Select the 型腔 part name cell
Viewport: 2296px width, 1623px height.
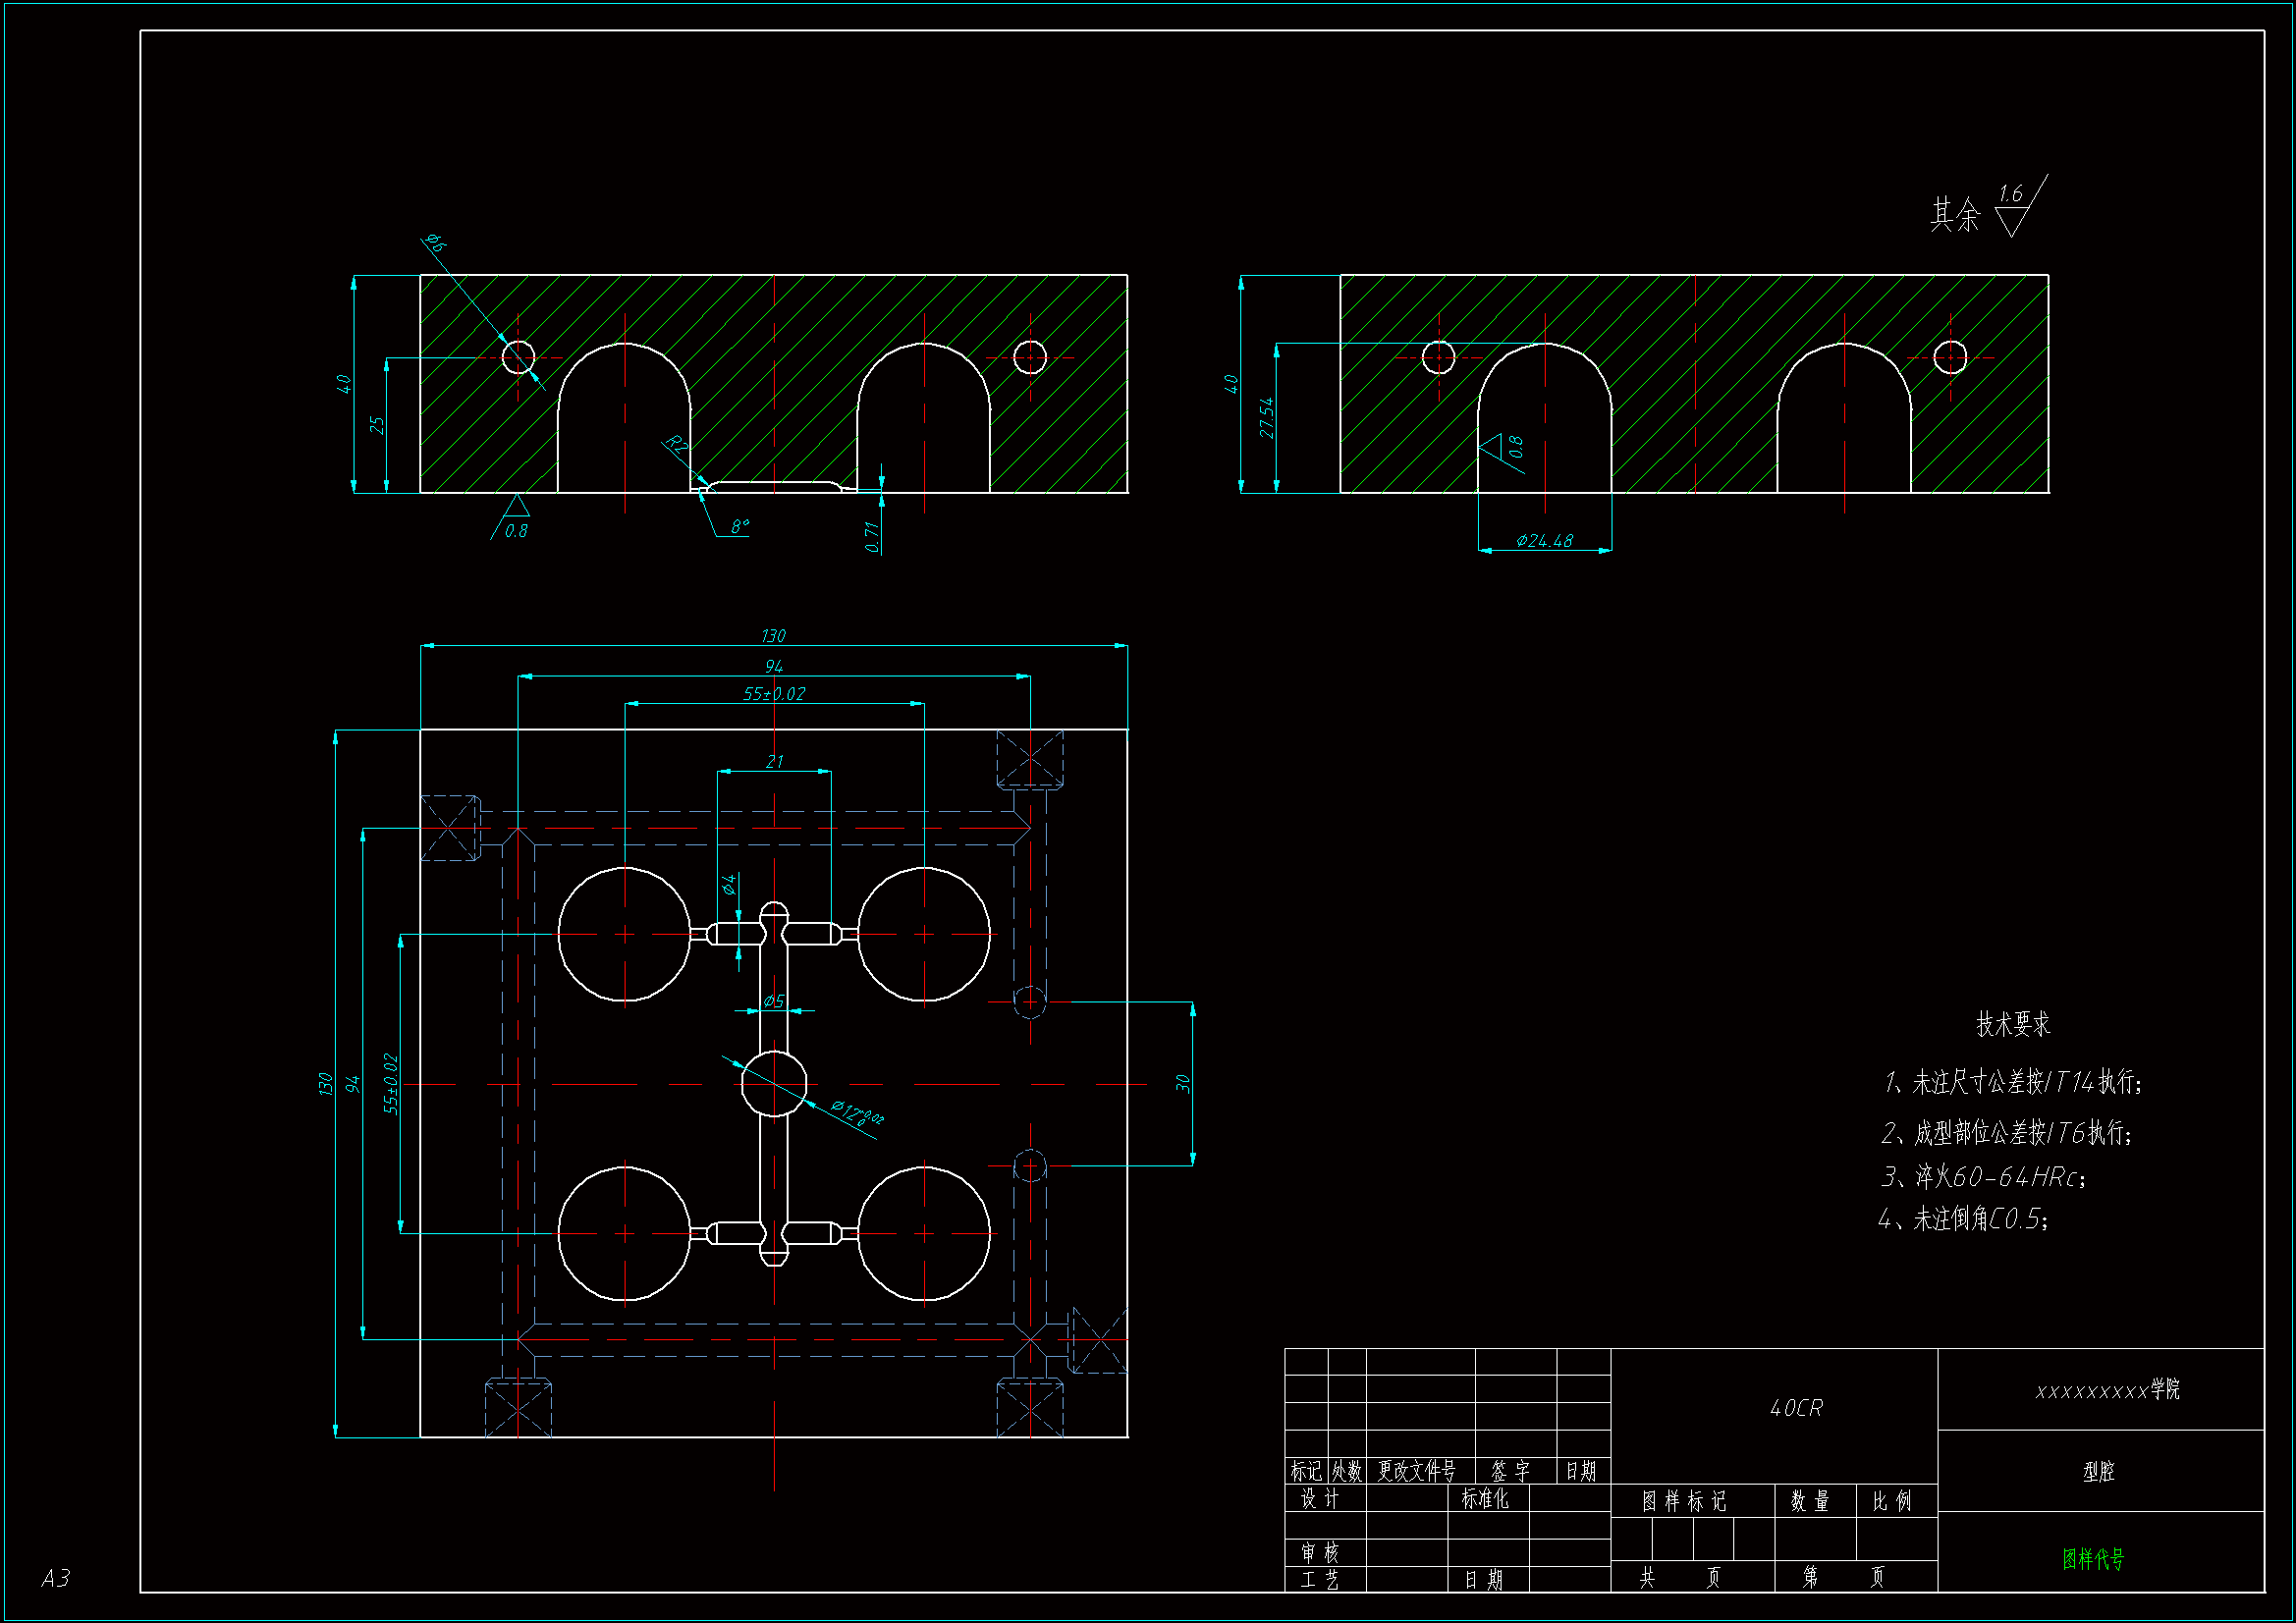(x=2099, y=1471)
